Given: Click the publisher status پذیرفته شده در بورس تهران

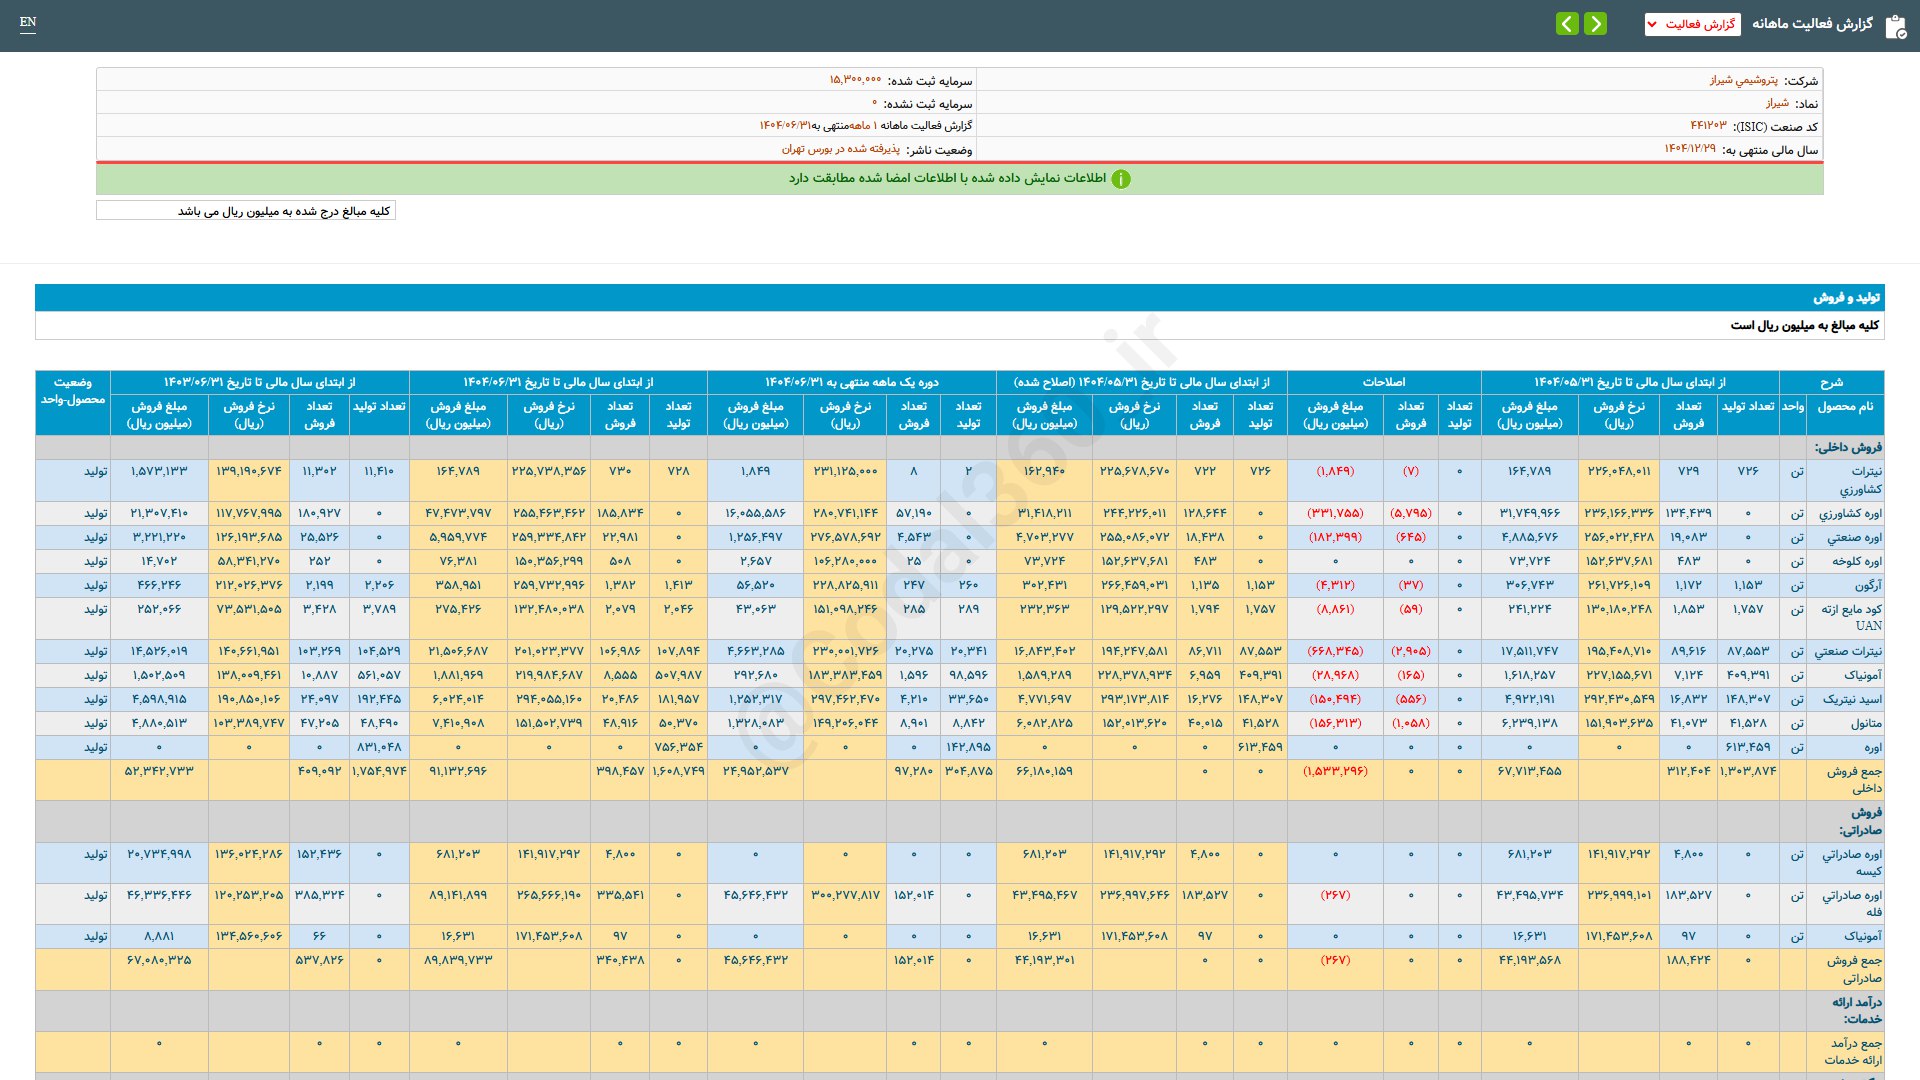Looking at the screenshot, I should pos(840,149).
